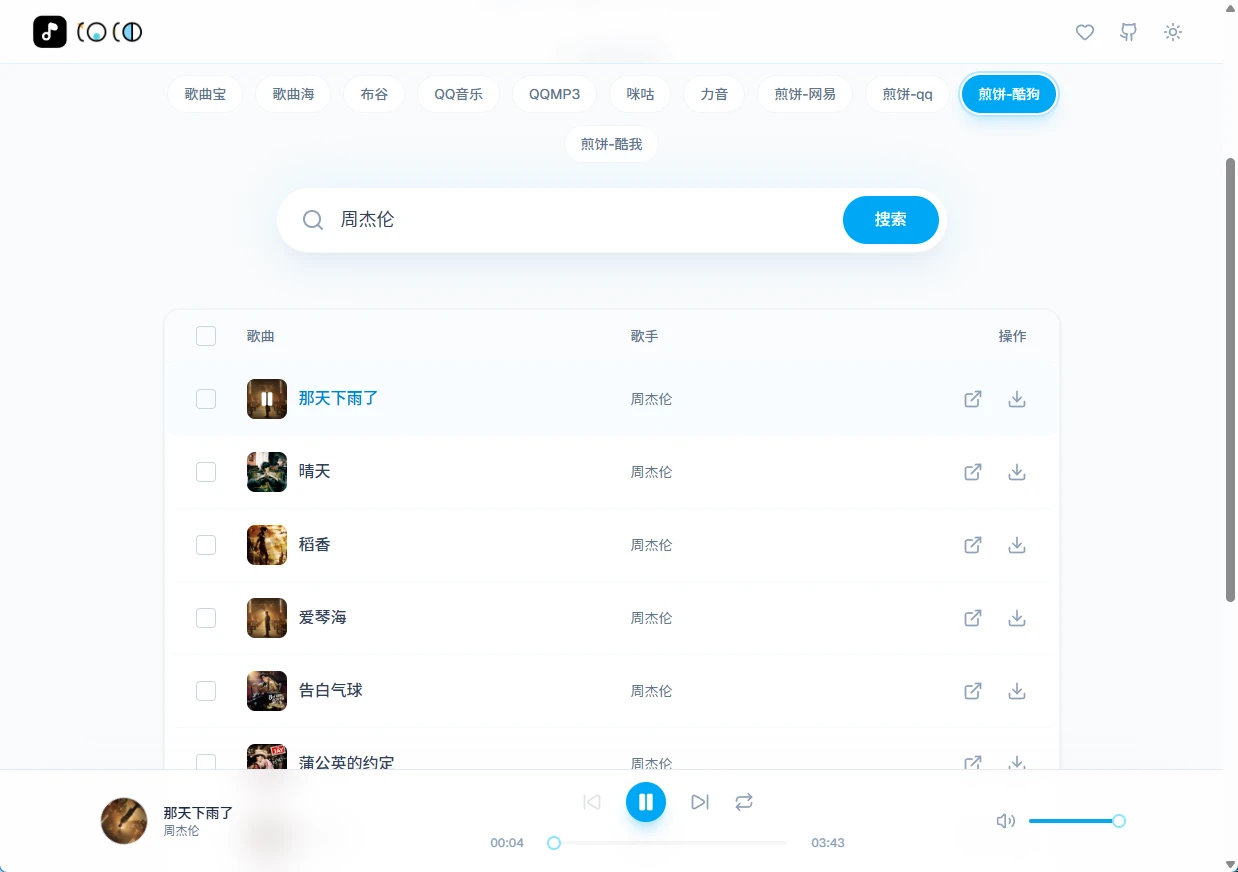The image size is (1238, 872).
Task: Click the total duration 03:43
Action: [x=828, y=843]
